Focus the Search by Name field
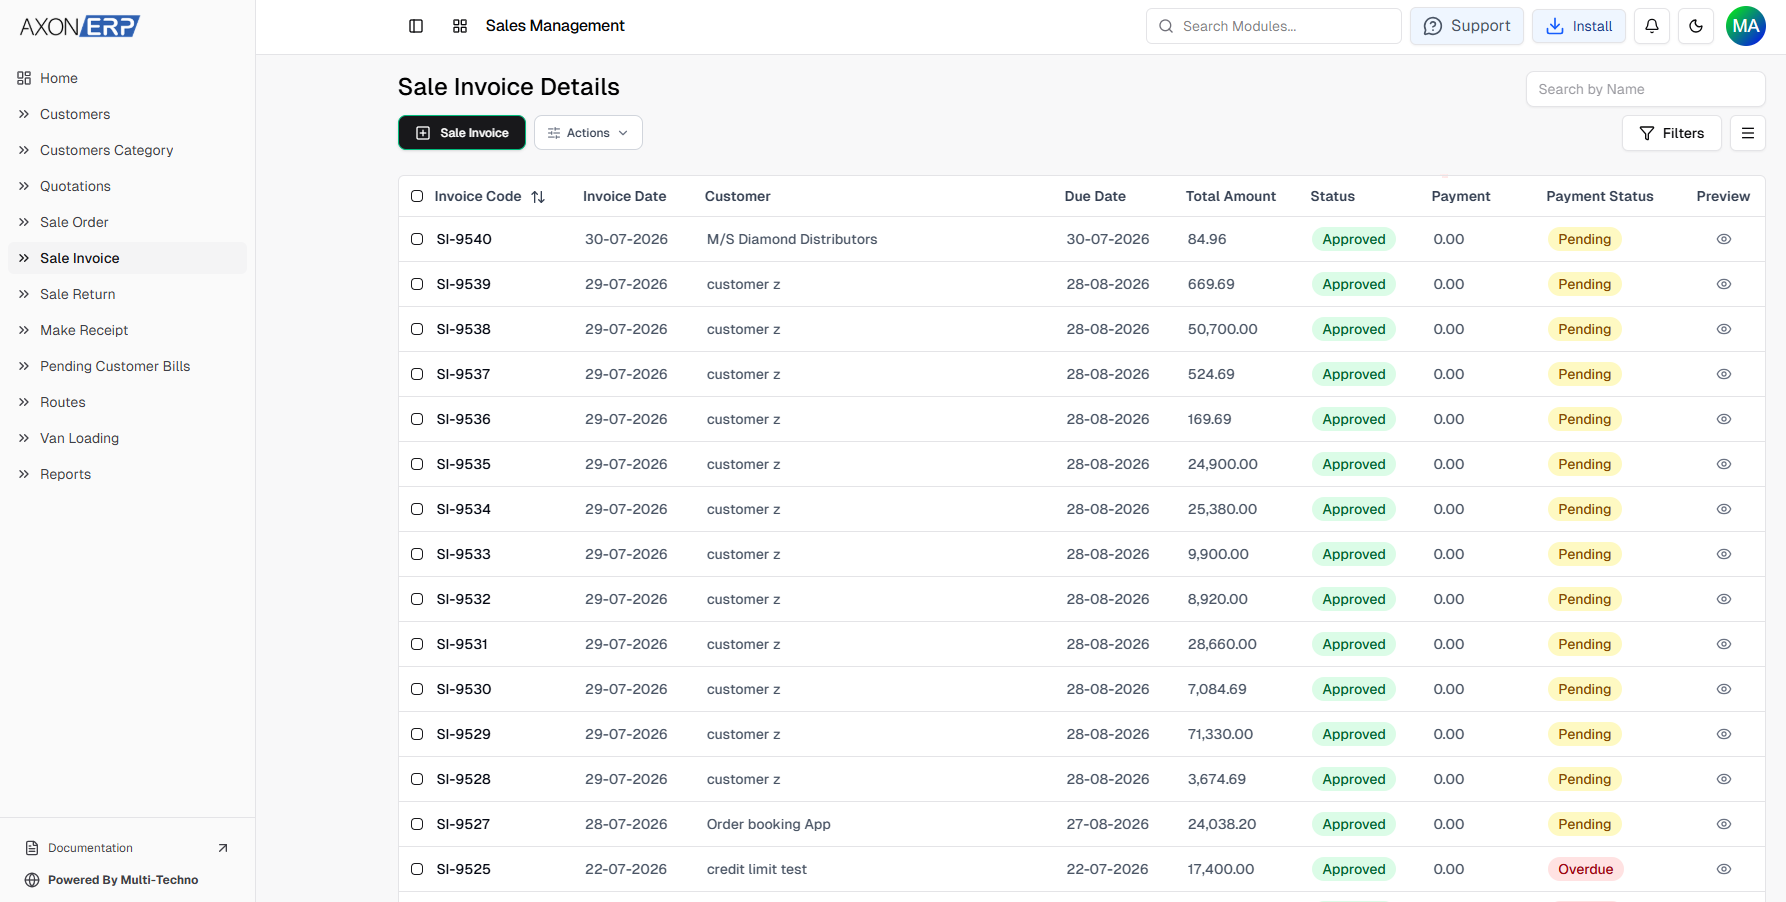This screenshot has width=1786, height=902. pos(1646,89)
